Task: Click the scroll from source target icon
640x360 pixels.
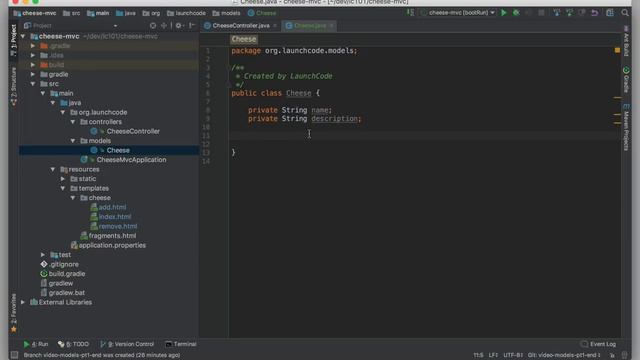Action: click(x=153, y=25)
